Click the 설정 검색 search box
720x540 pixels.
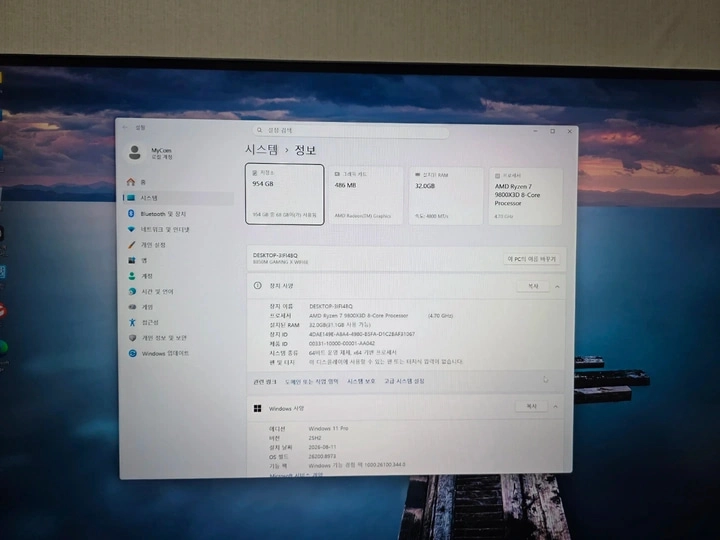350,130
